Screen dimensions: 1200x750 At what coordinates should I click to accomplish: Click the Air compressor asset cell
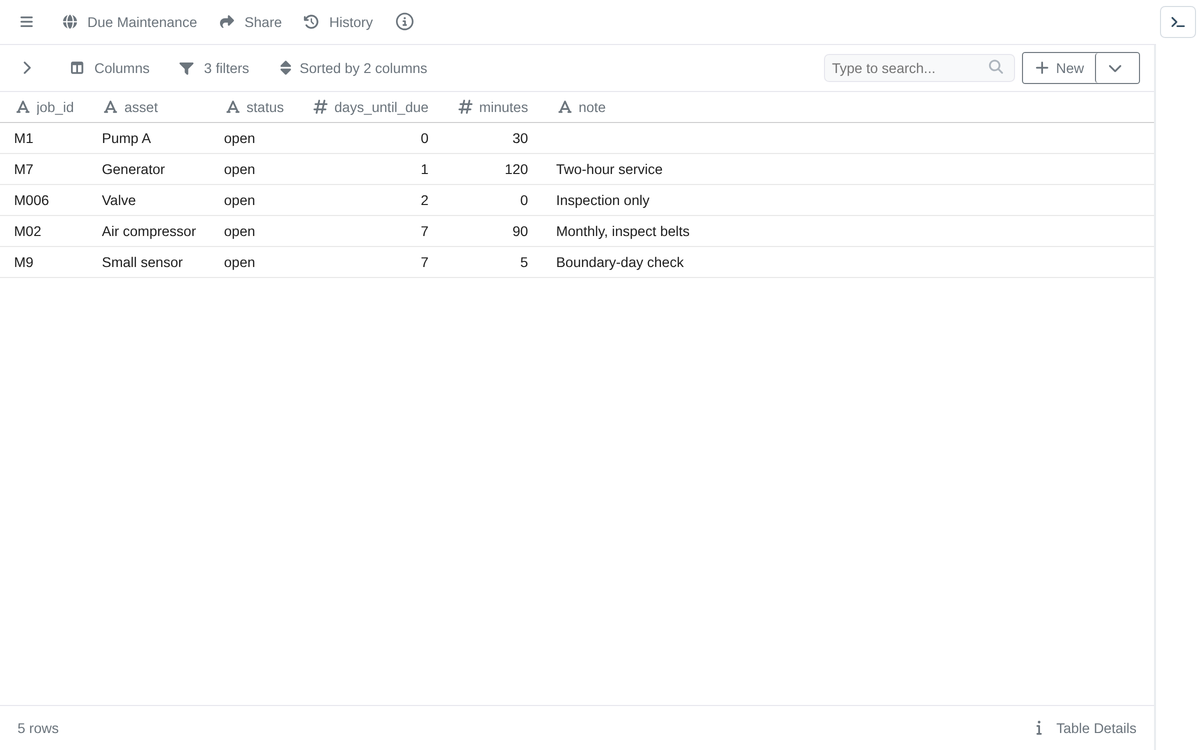coord(149,231)
